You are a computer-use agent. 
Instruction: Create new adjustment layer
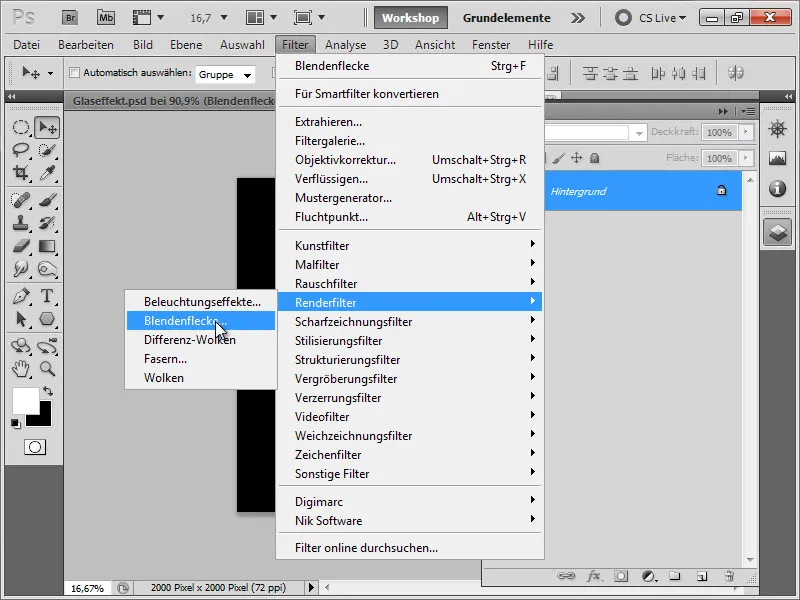tap(648, 577)
